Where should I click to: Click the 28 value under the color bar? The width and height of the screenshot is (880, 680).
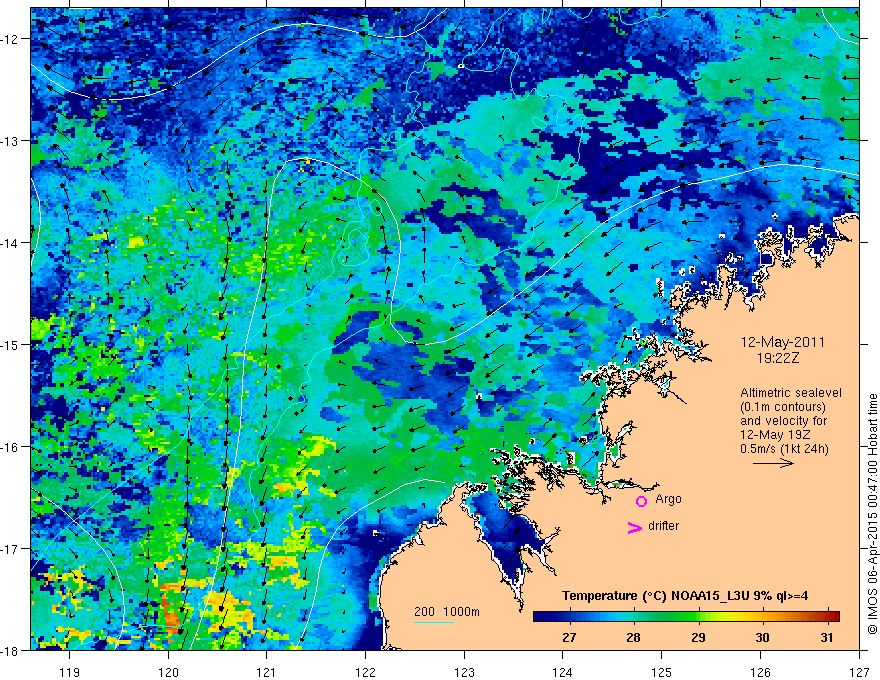tap(634, 637)
